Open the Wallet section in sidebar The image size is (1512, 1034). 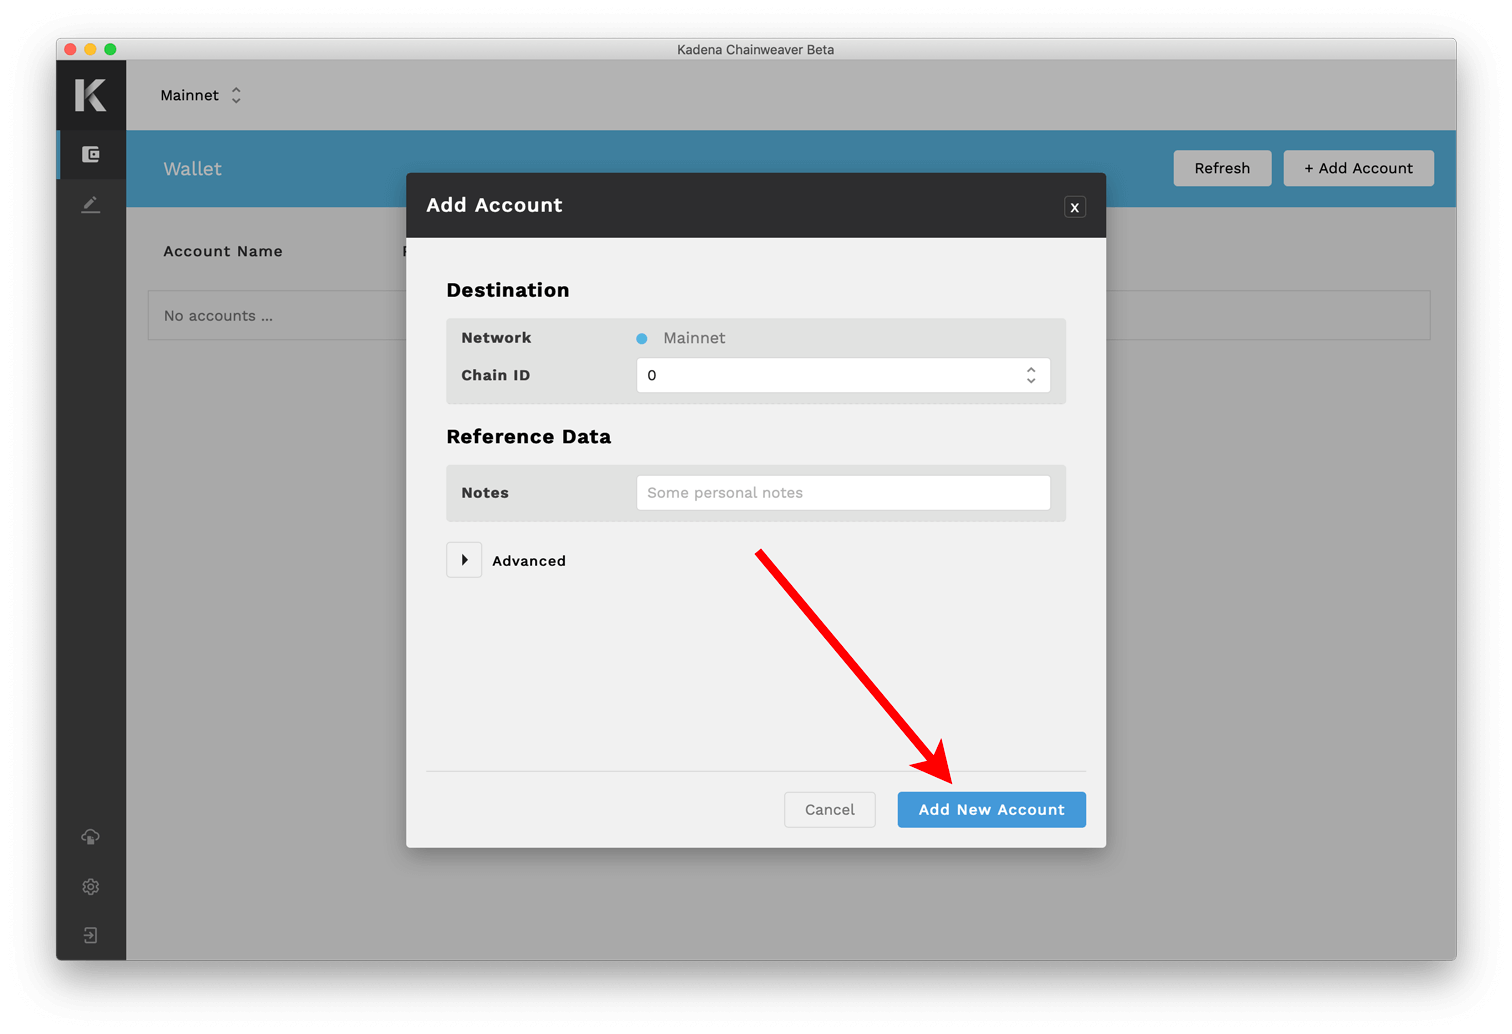coord(91,154)
